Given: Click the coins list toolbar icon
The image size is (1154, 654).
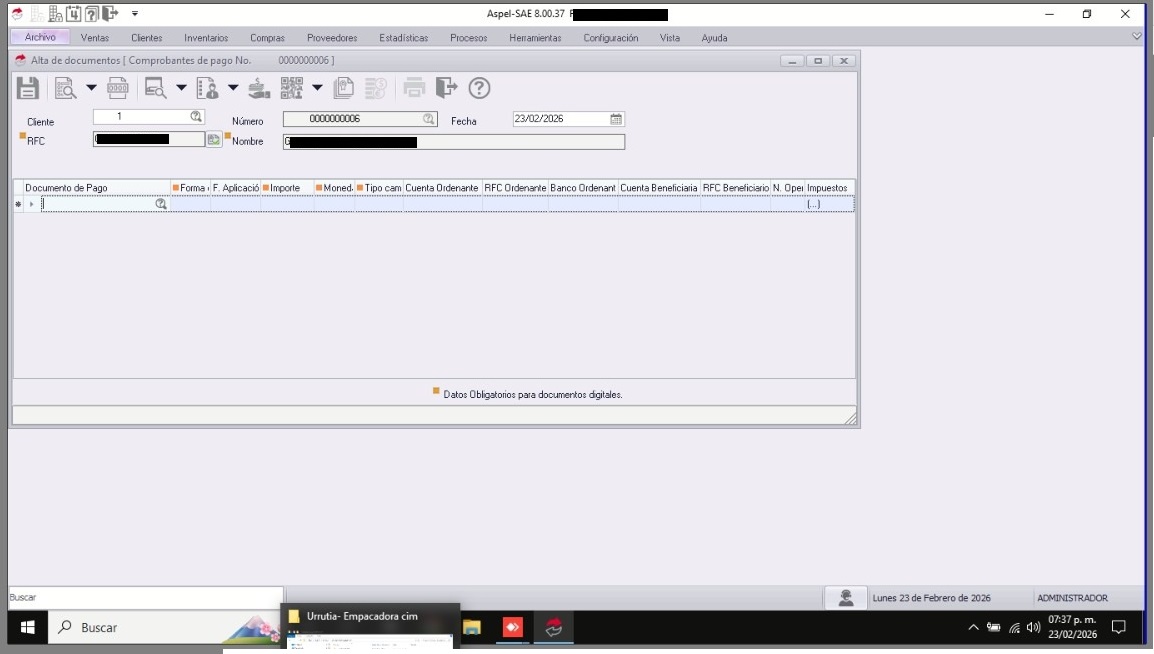Looking at the screenshot, I should (375, 88).
